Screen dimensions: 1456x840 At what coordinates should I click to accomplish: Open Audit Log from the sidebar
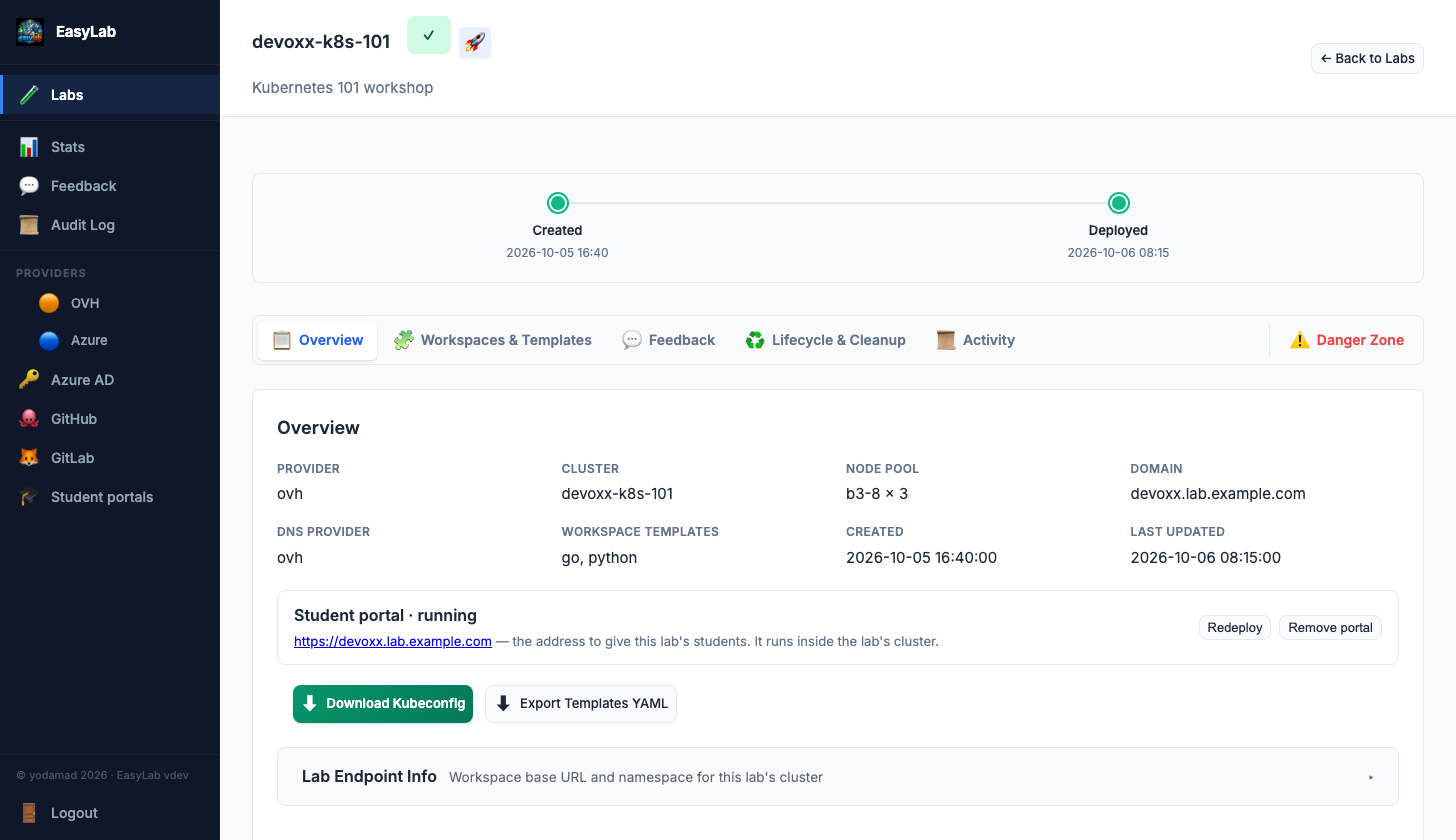pos(110,225)
